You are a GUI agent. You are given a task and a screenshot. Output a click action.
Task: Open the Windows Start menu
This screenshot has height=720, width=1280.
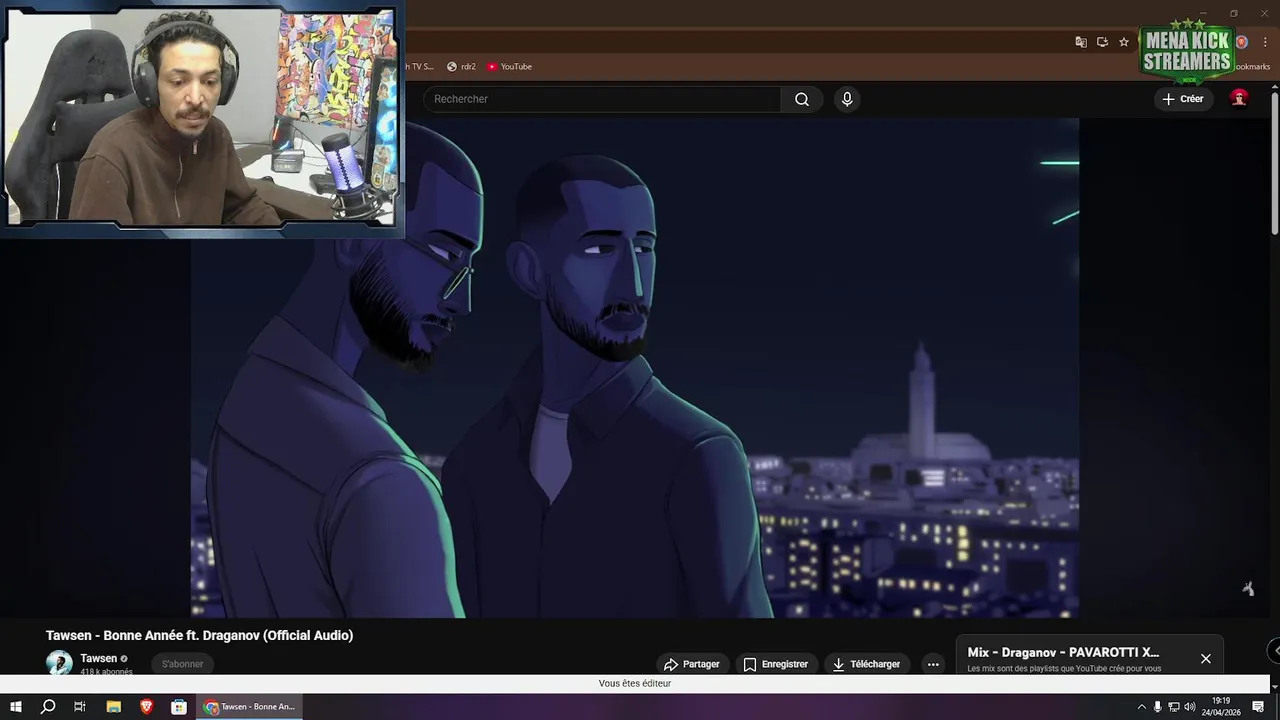click(15, 707)
